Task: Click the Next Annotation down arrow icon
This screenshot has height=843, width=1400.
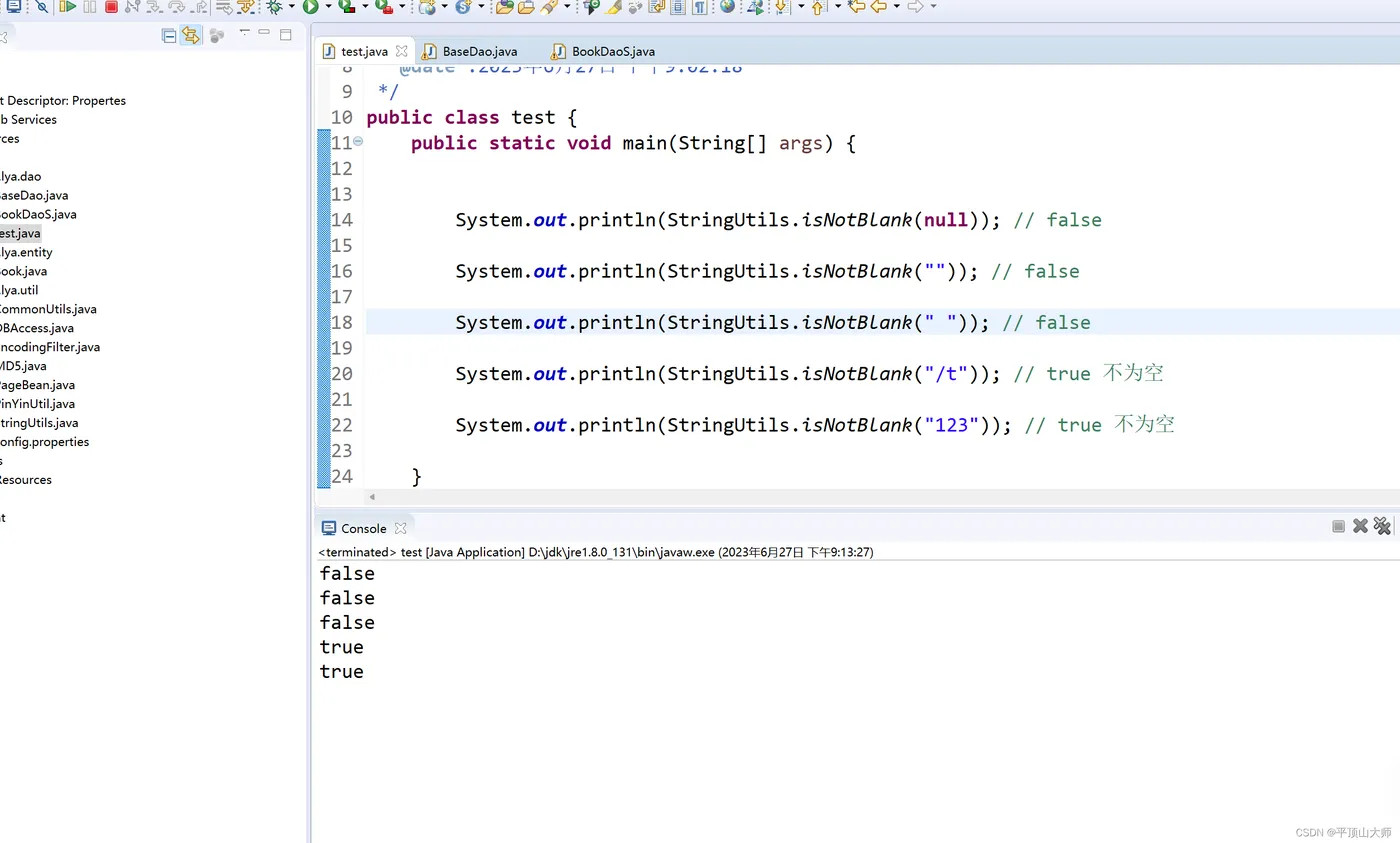Action: coord(781,7)
